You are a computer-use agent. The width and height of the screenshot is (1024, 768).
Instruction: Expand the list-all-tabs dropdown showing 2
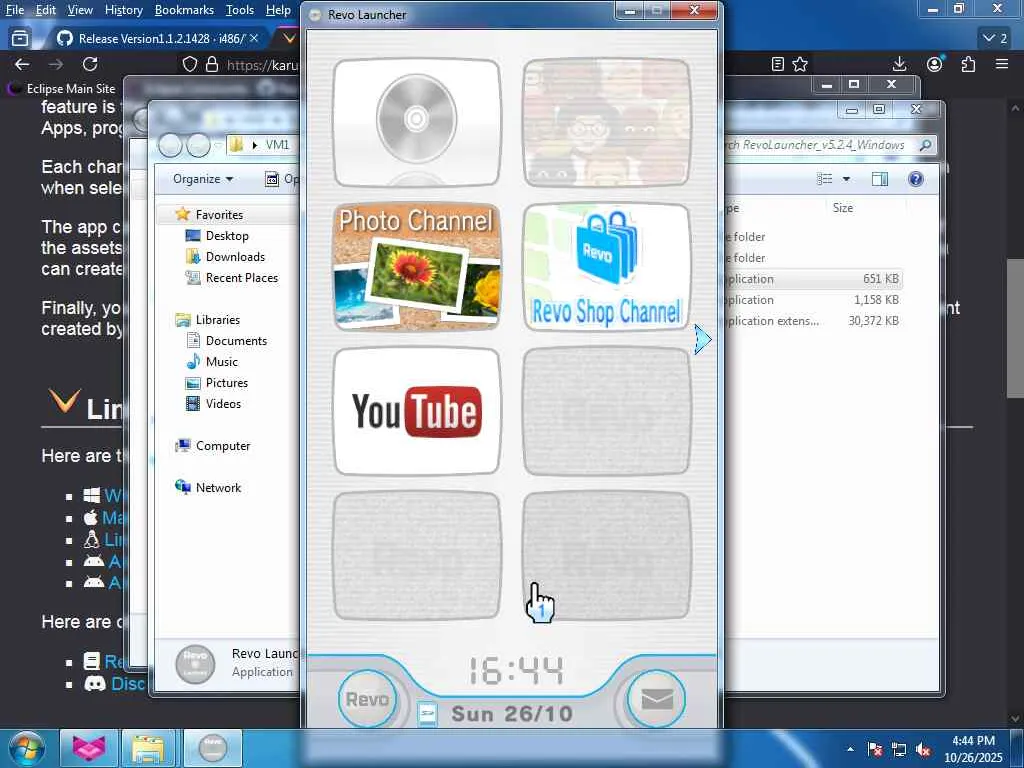[995, 39]
